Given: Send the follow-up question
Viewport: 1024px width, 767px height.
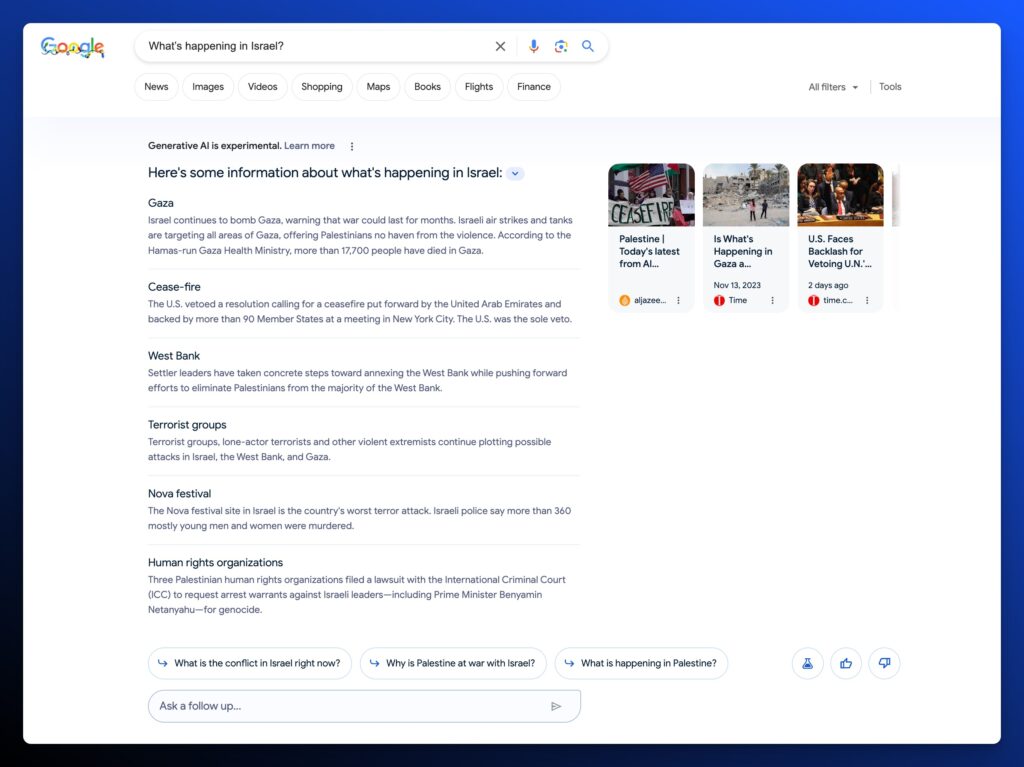Looking at the screenshot, I should (556, 706).
